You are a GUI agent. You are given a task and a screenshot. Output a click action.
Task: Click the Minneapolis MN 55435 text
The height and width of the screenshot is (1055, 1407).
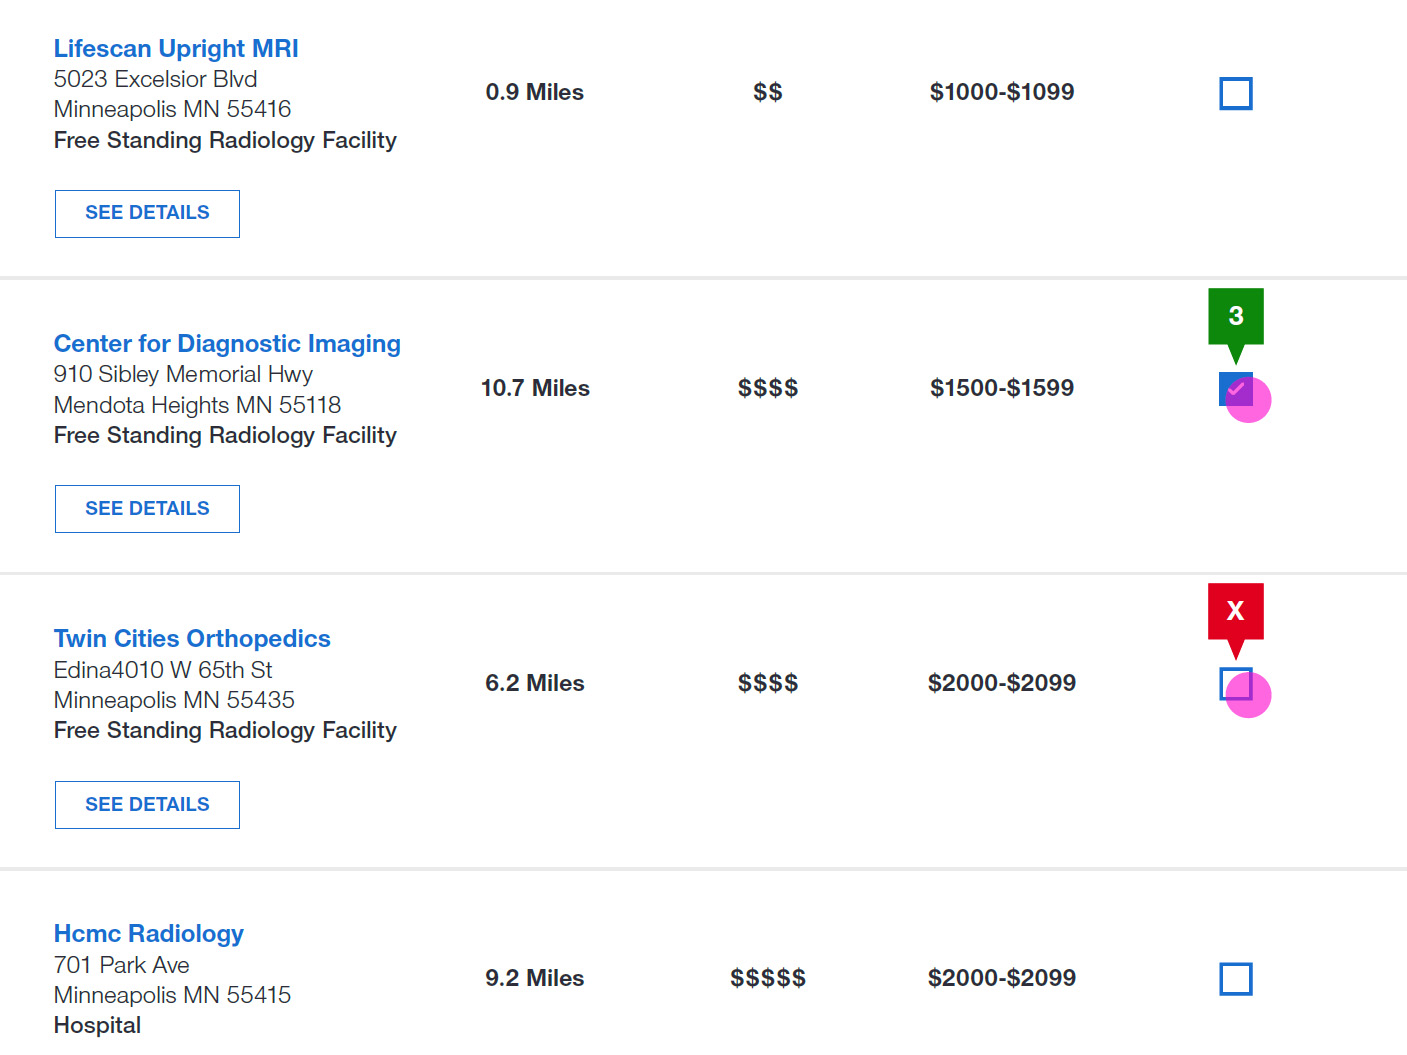point(174,700)
